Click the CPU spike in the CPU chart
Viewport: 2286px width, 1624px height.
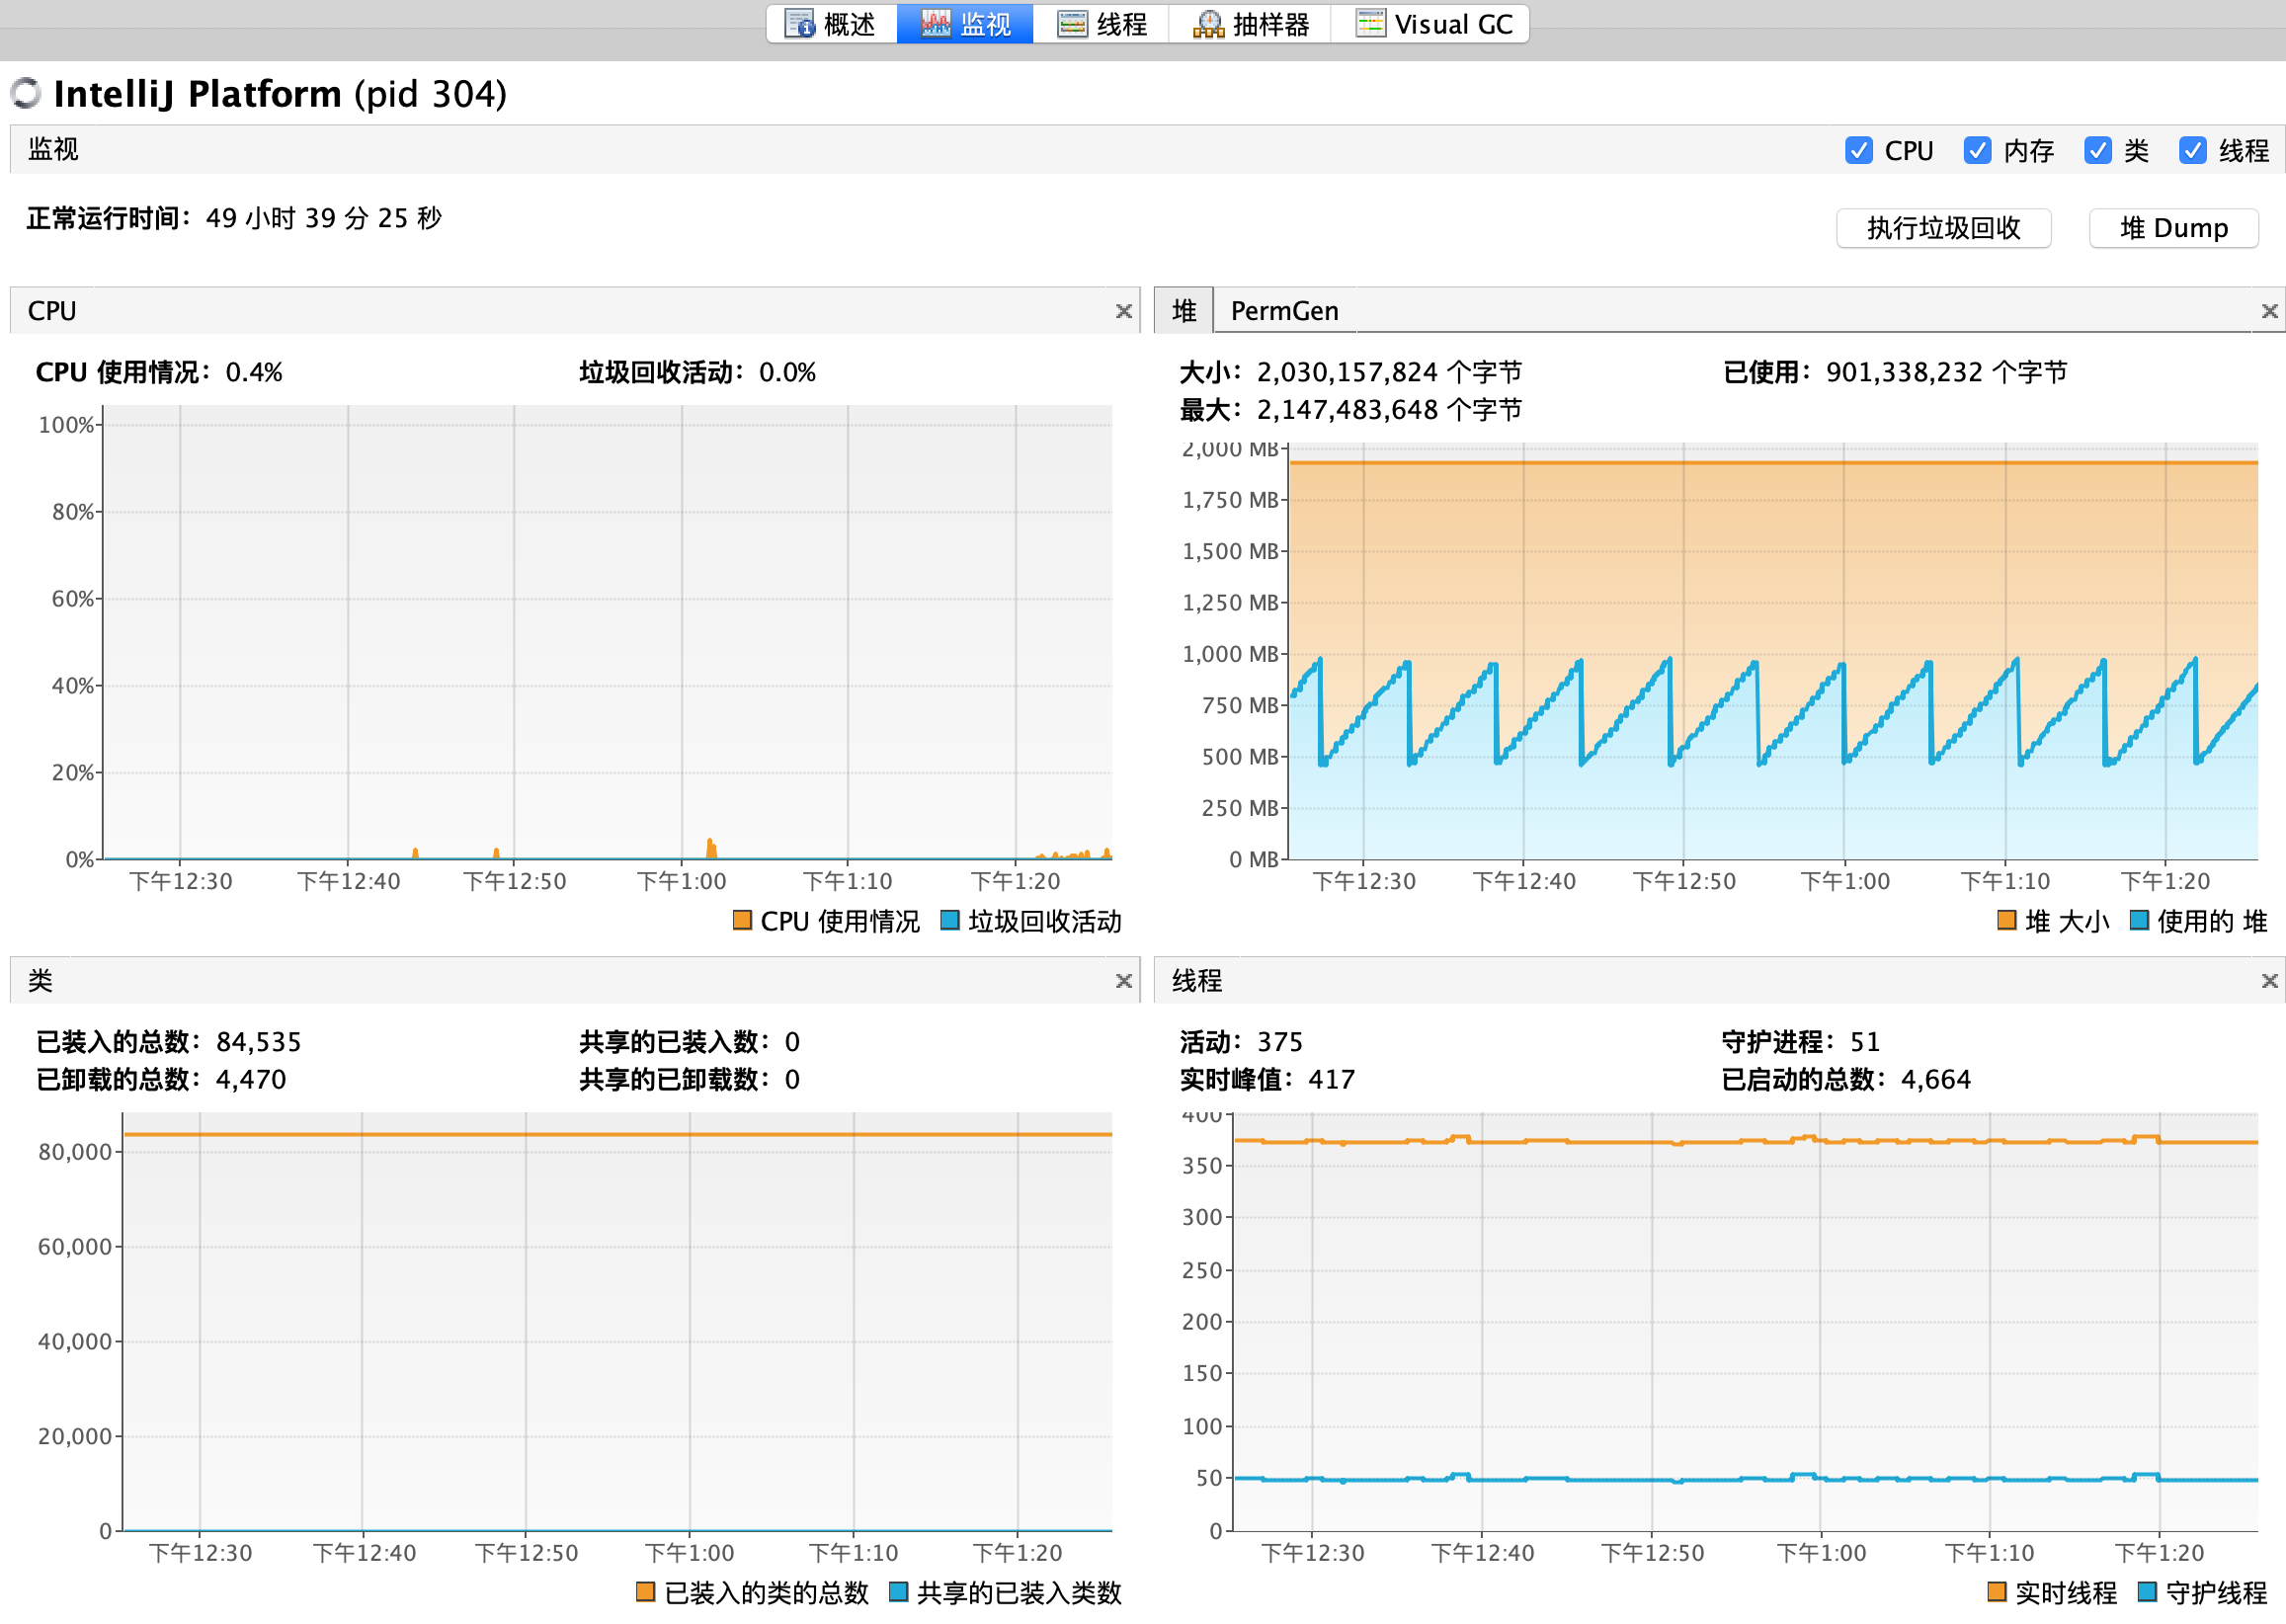click(711, 849)
